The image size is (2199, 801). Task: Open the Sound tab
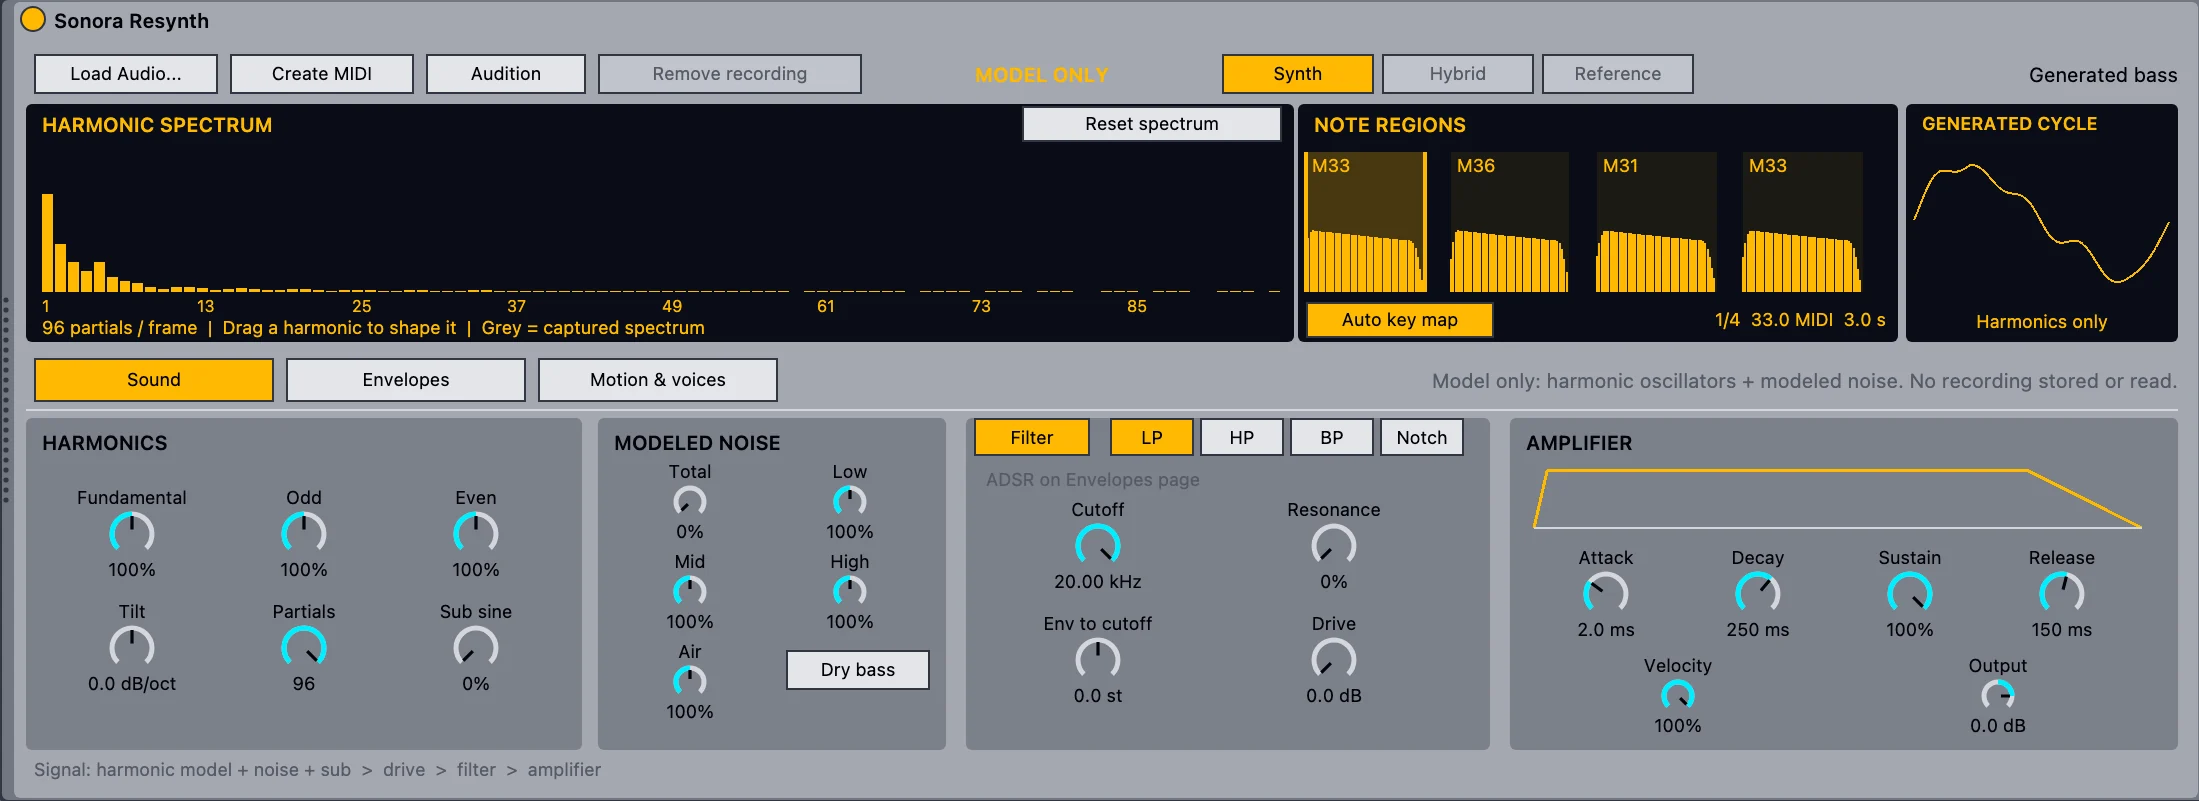(154, 380)
